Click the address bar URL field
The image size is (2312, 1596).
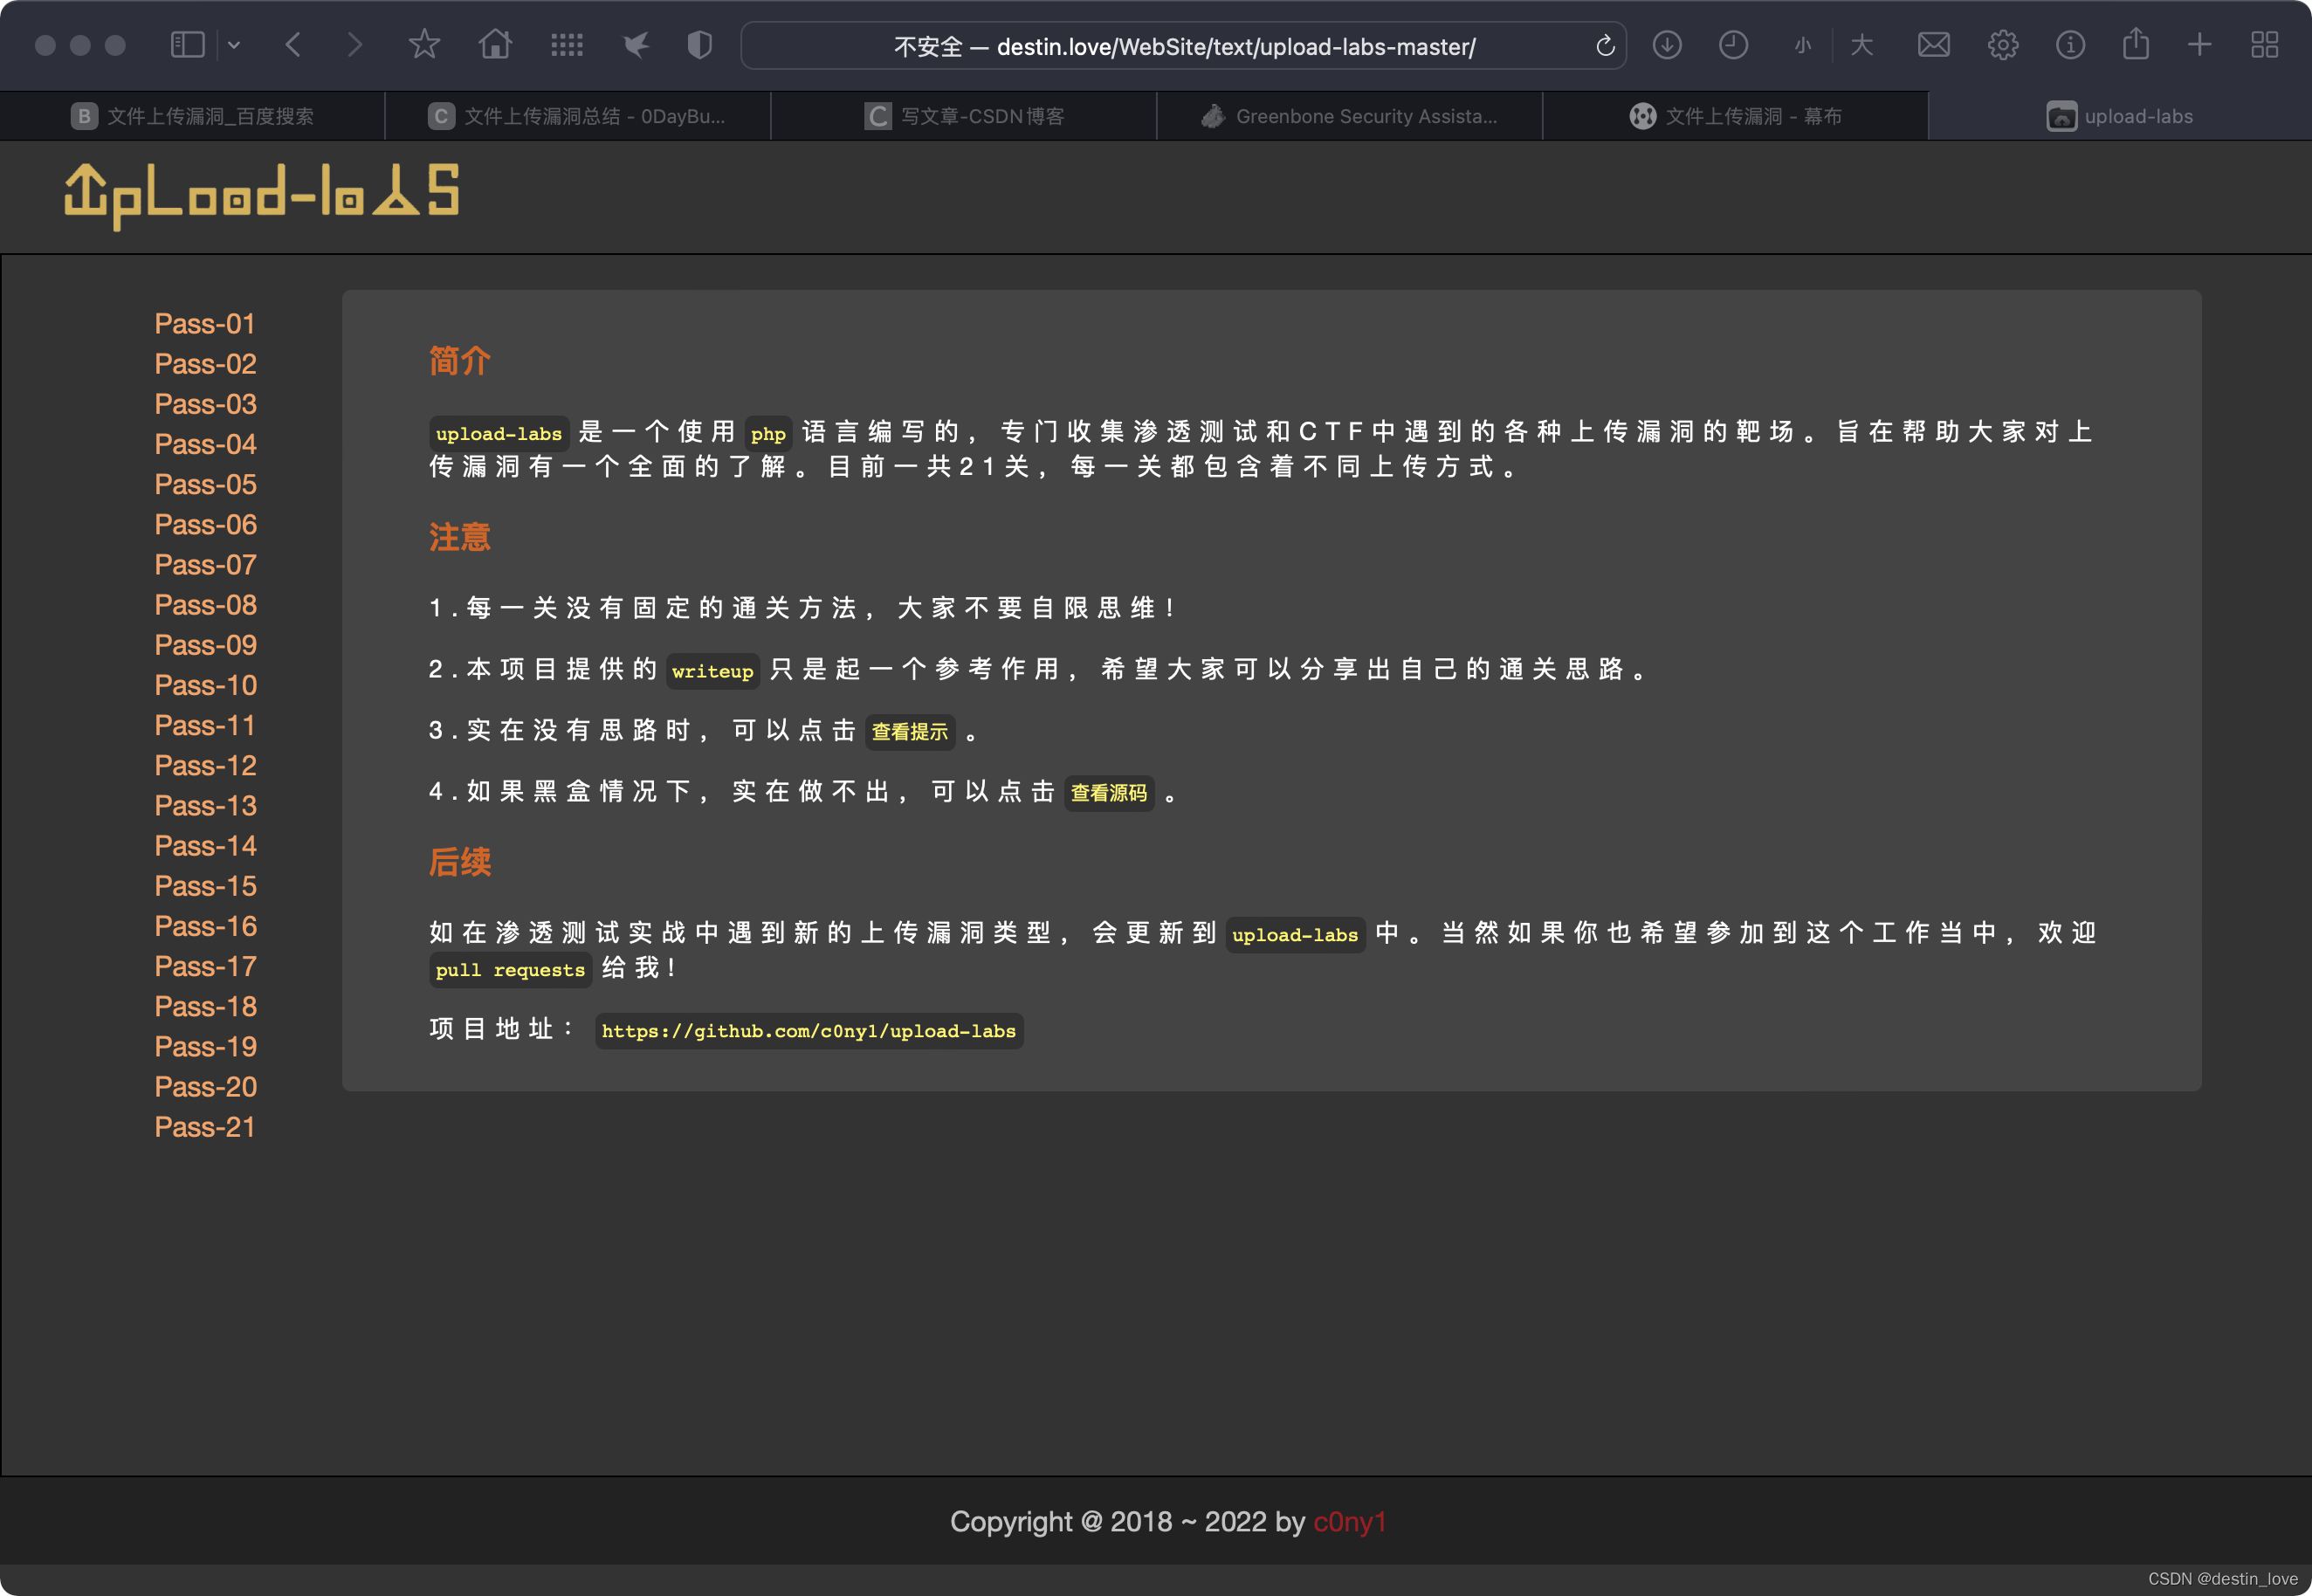[1183, 46]
